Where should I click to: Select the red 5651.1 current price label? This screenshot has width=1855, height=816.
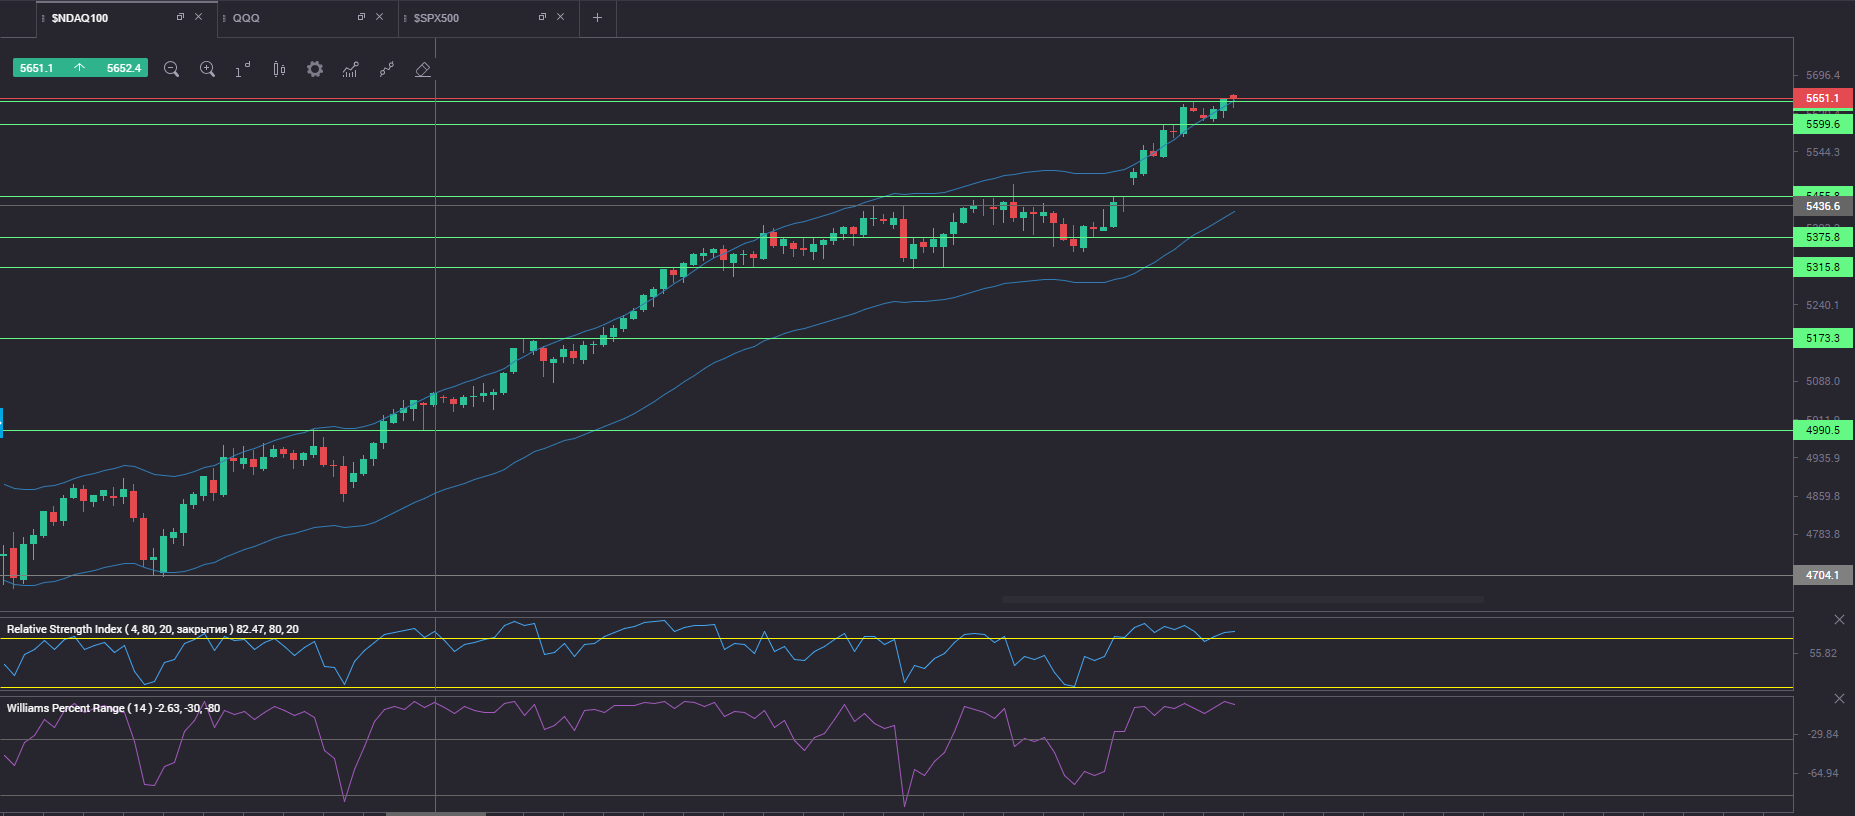1823,98
